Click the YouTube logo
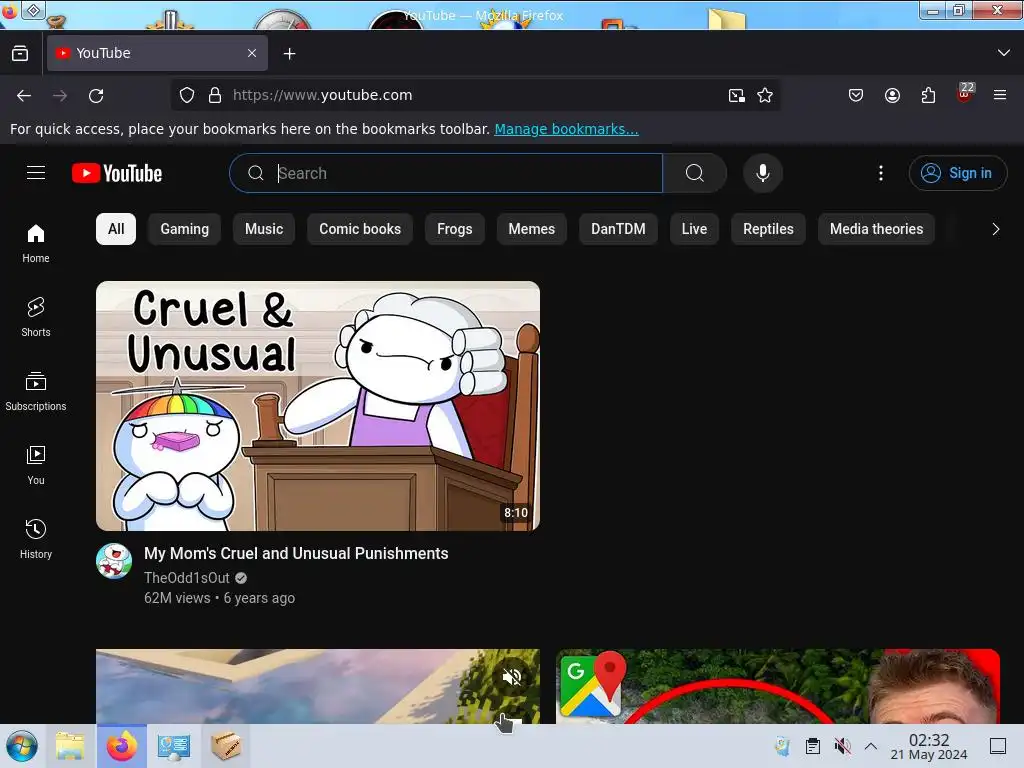1024x768 pixels. pyautogui.click(x=117, y=173)
